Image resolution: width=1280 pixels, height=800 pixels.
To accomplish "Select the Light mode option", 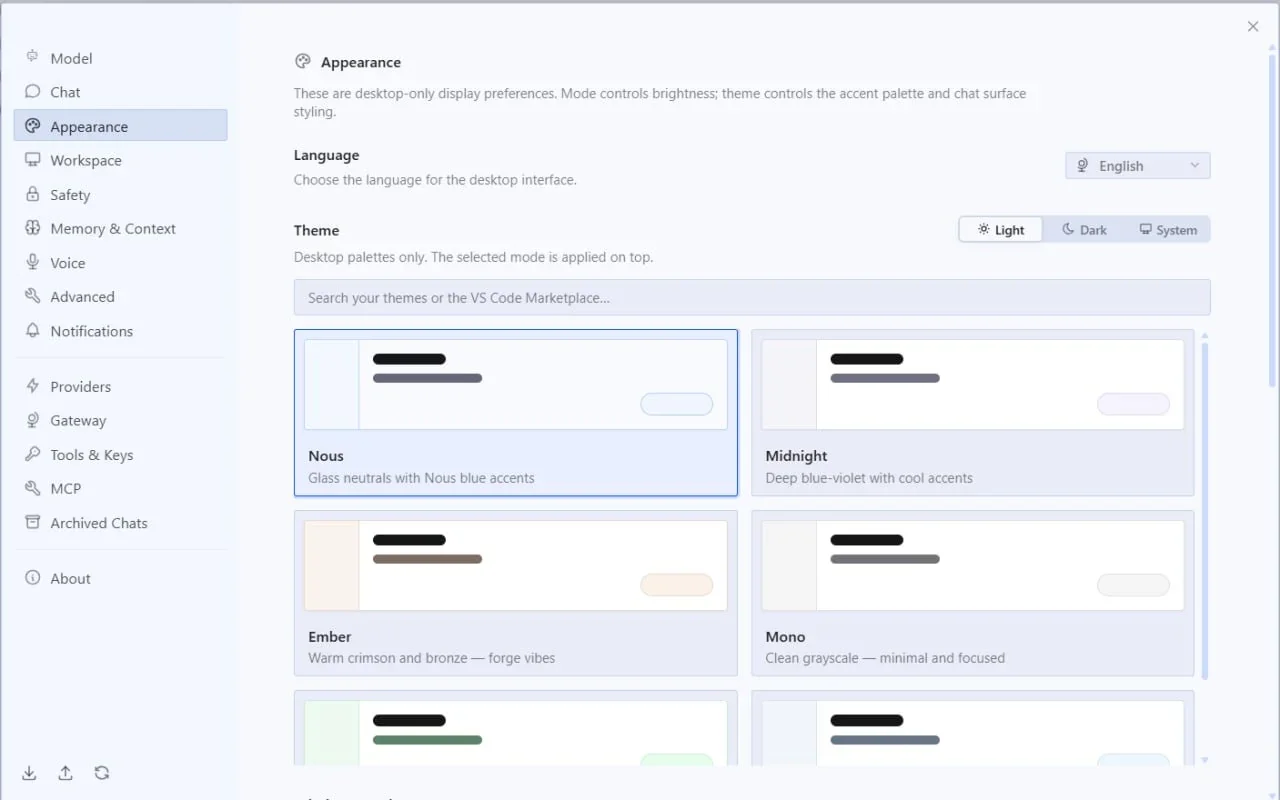I will [1001, 230].
